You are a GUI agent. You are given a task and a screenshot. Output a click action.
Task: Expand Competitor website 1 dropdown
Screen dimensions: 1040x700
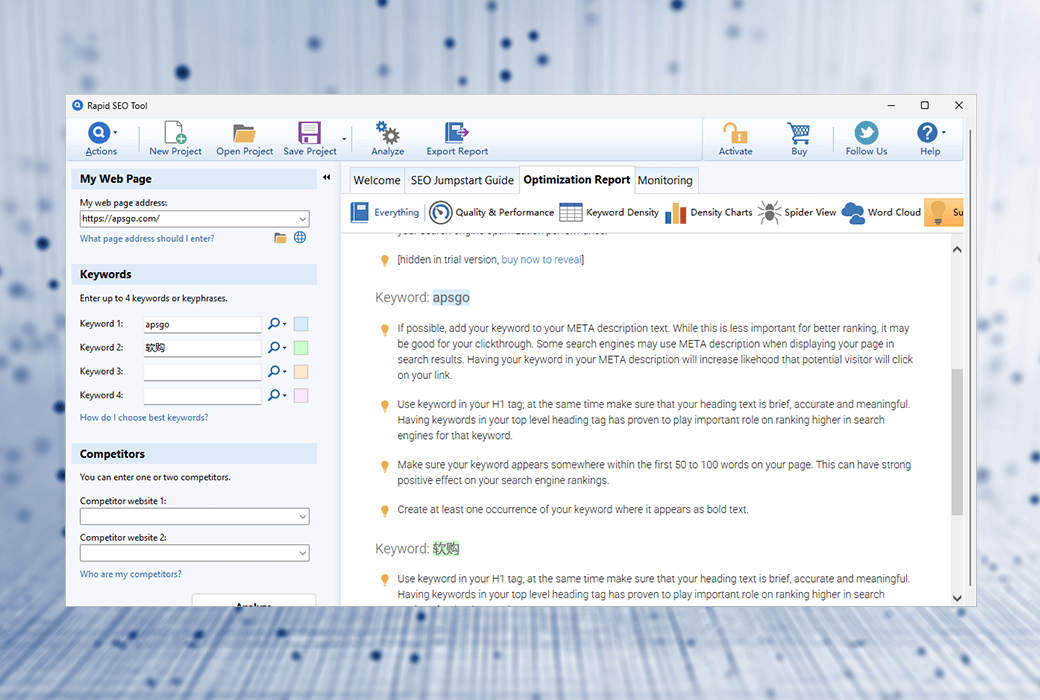(302, 516)
